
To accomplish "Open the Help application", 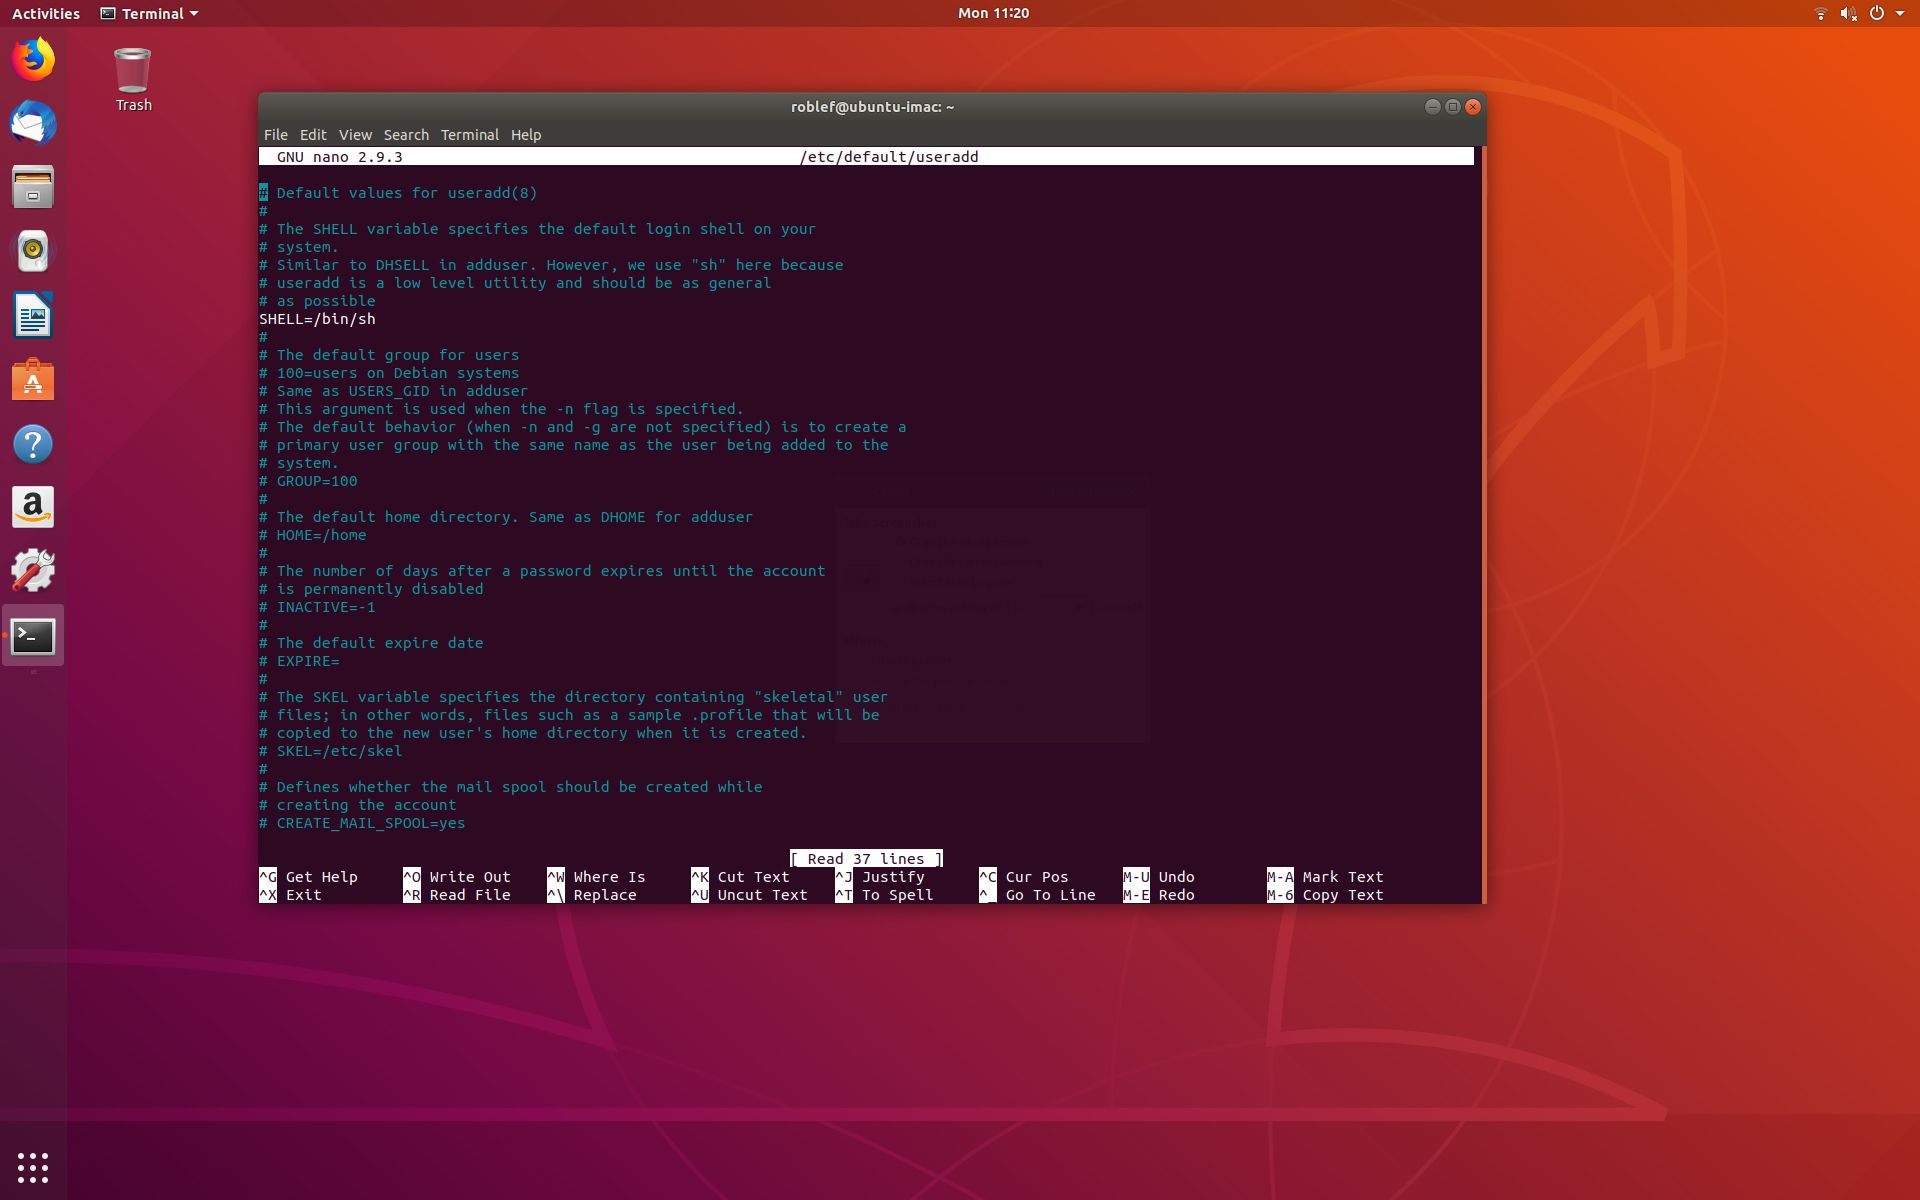I will [x=33, y=444].
